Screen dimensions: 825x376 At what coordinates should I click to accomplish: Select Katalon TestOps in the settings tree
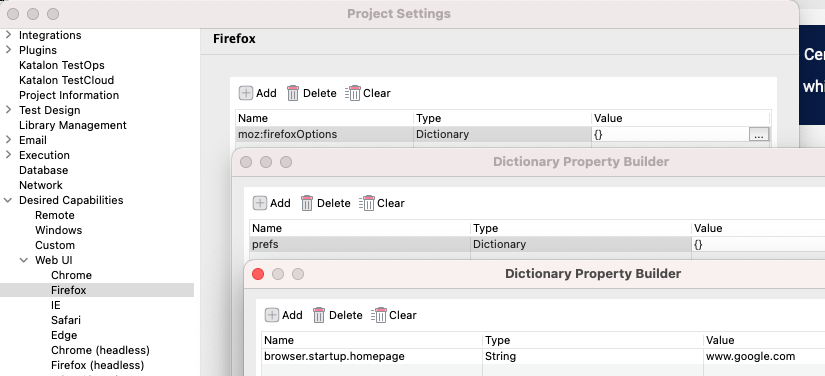pos(62,65)
